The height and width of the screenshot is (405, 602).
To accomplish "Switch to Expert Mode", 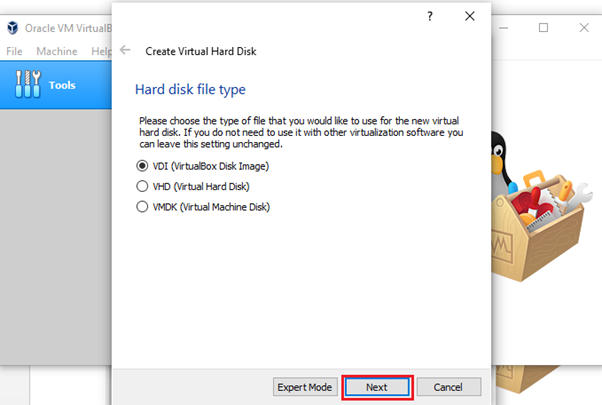I will tap(305, 387).
